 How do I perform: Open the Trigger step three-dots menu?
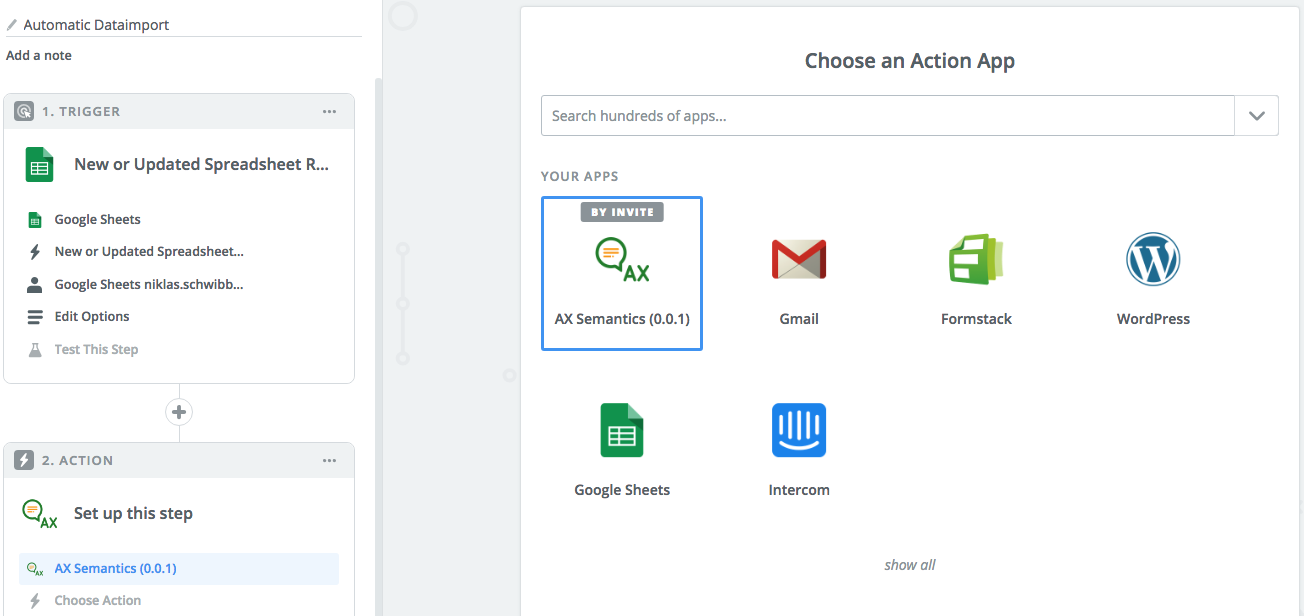pyautogui.click(x=329, y=112)
